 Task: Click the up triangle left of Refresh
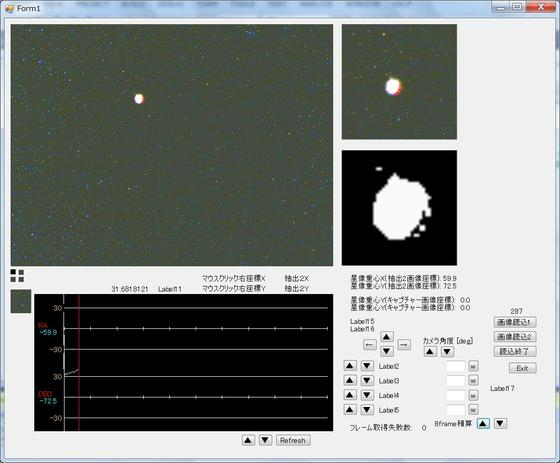click(x=248, y=440)
